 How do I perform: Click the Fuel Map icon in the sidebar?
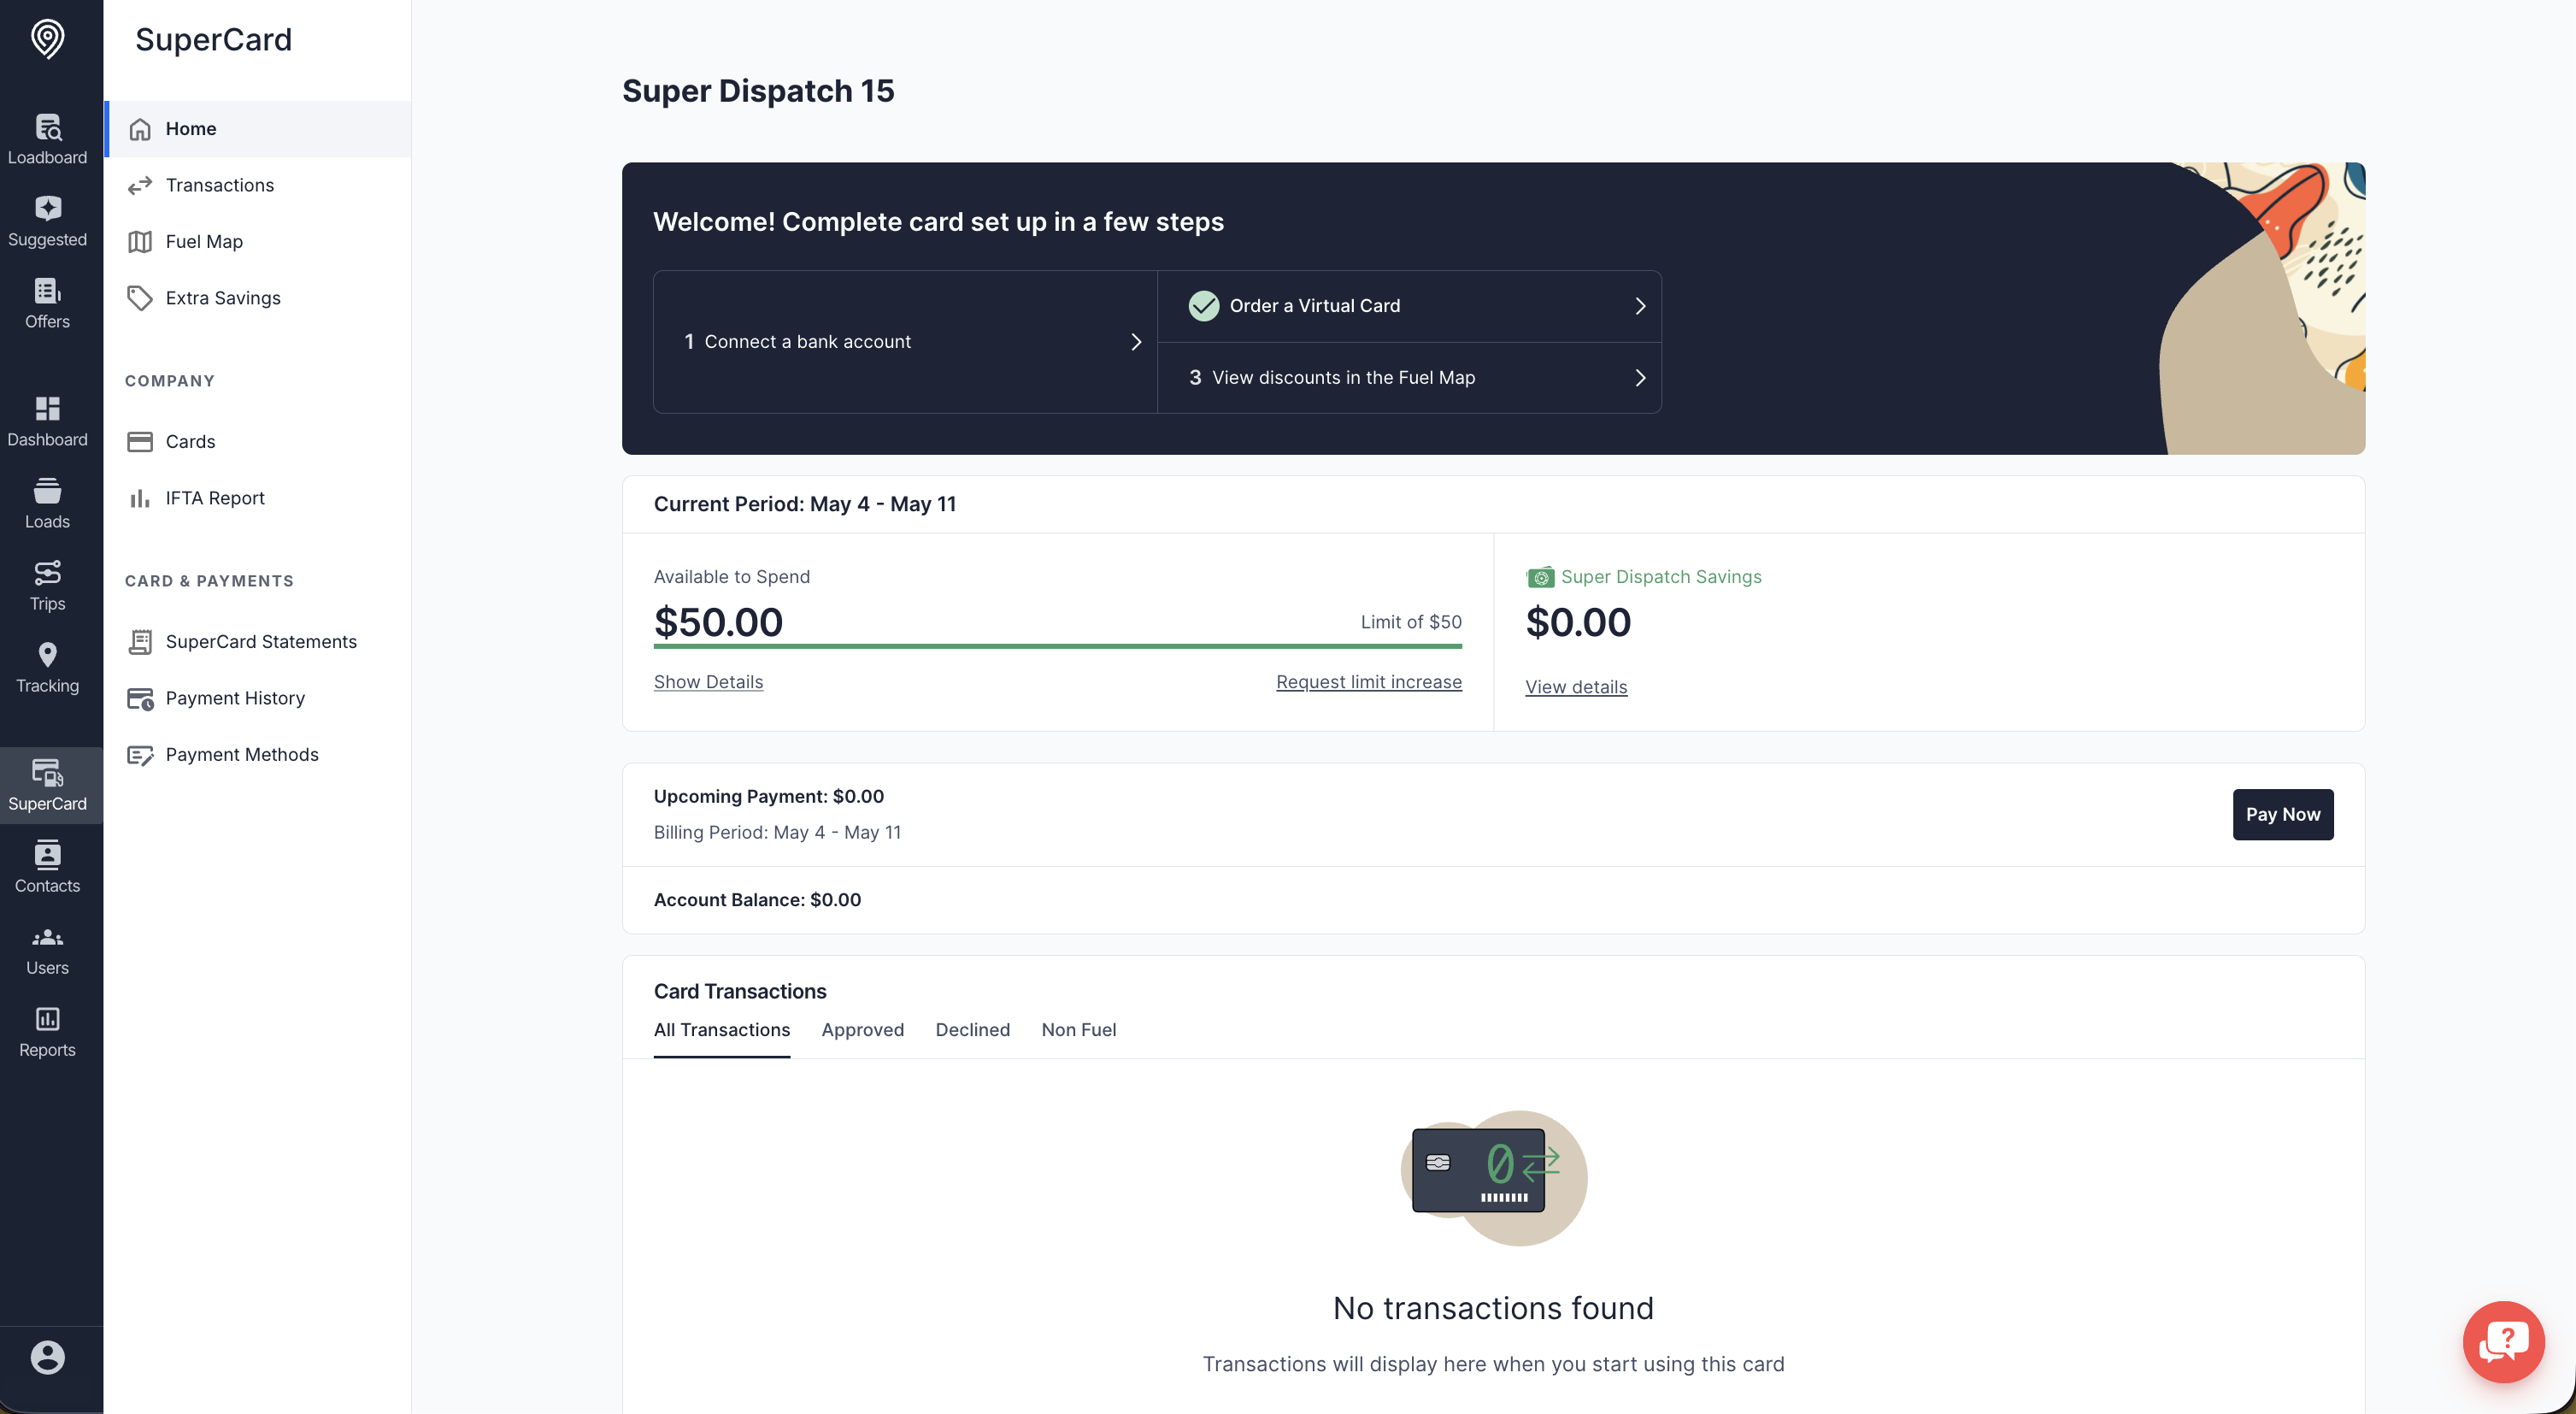coord(140,242)
